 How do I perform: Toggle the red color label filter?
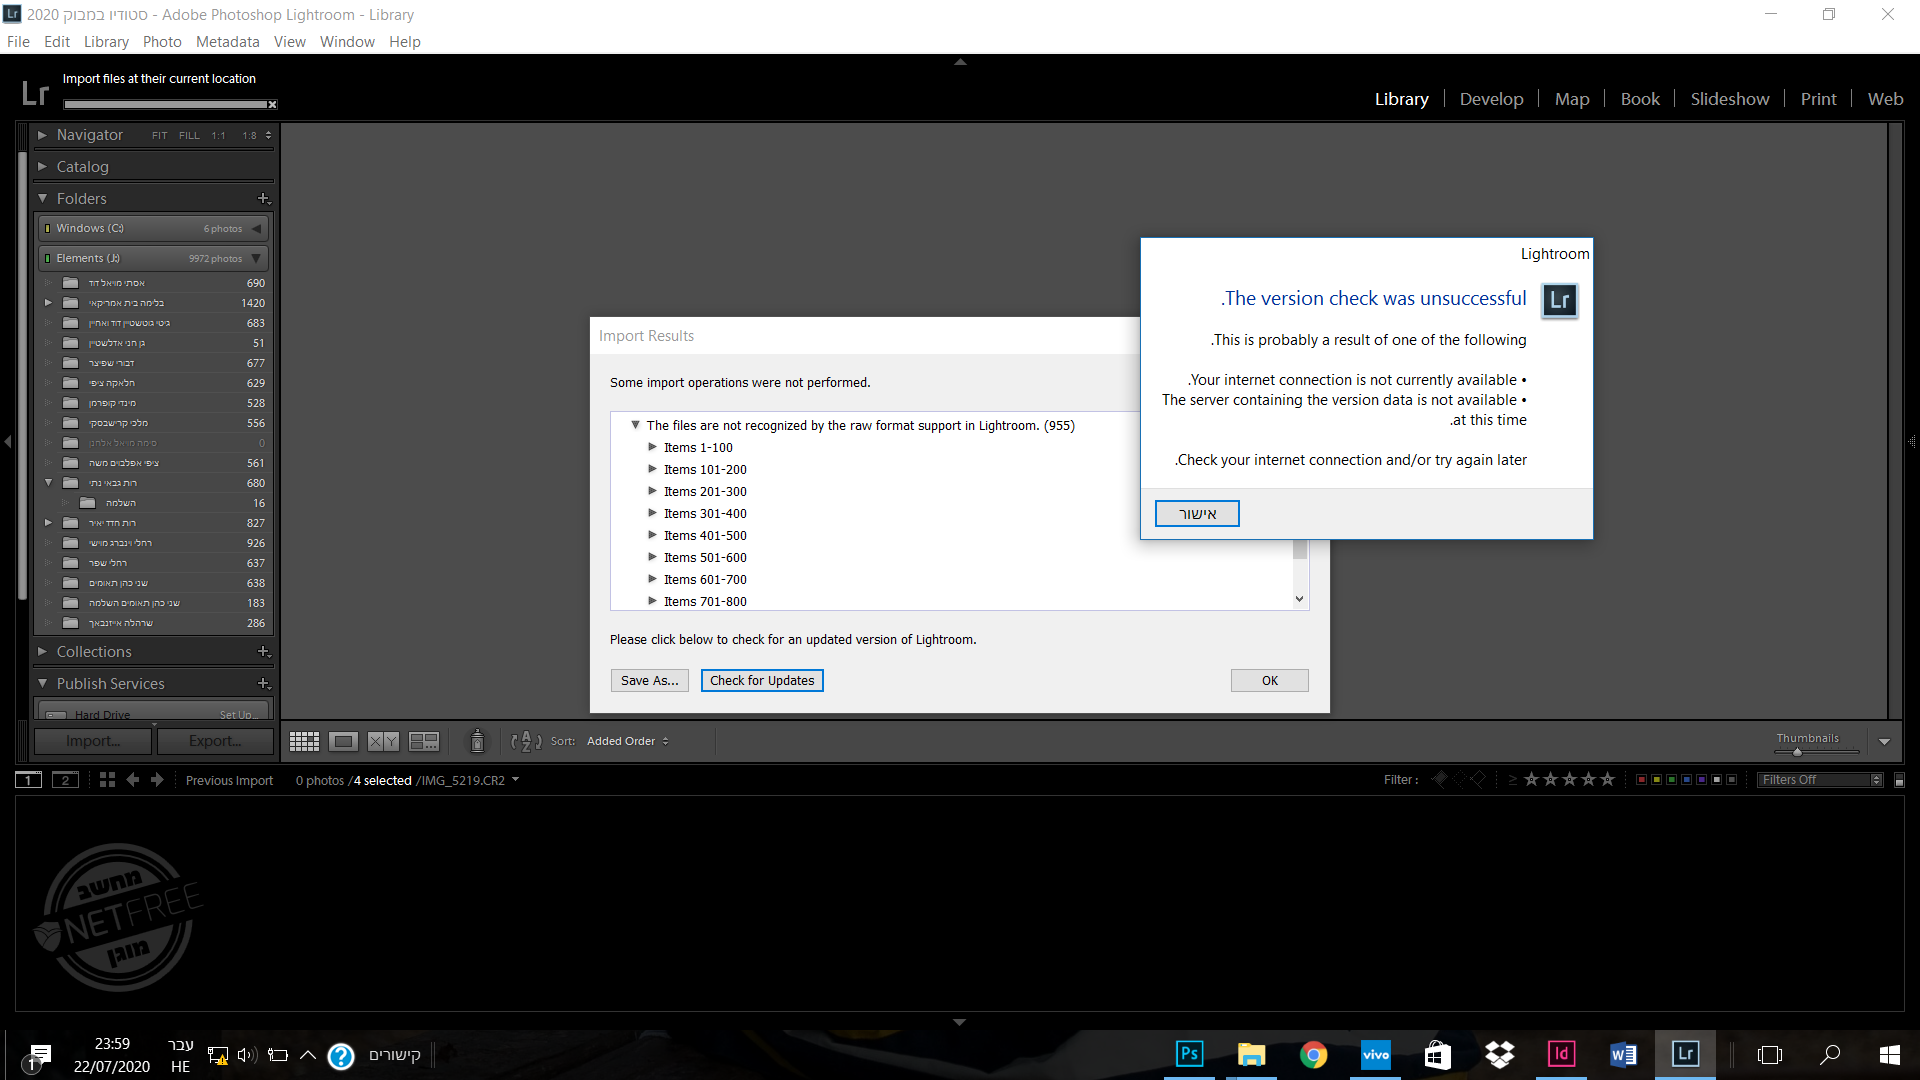point(1641,780)
